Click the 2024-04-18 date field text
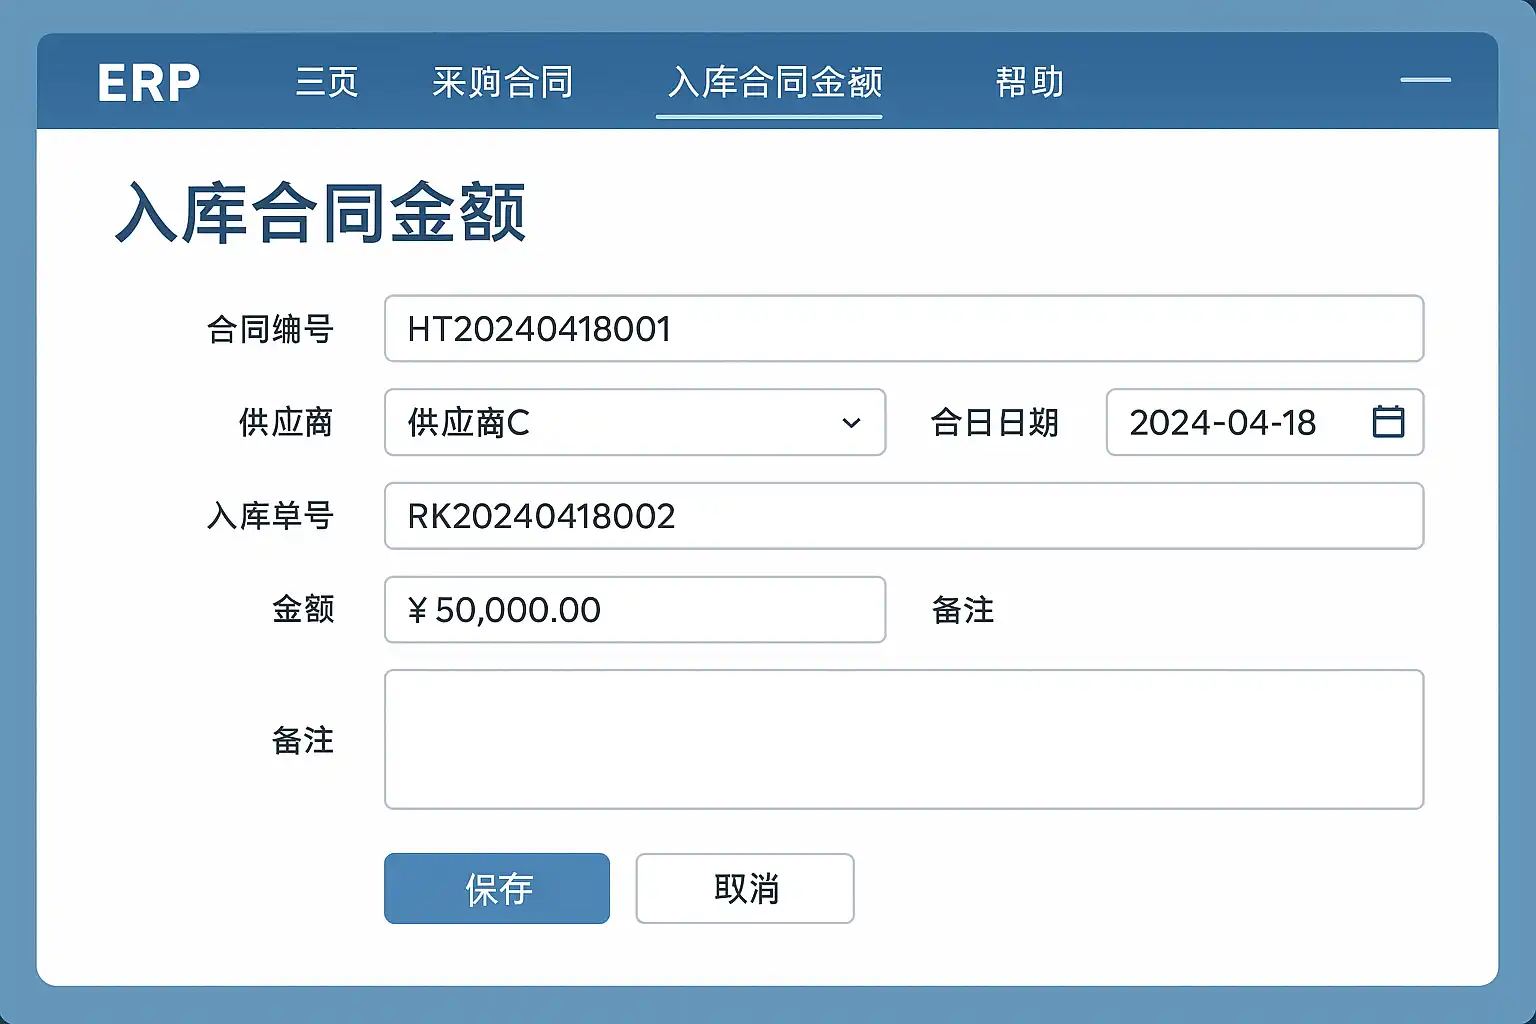 (1222, 423)
